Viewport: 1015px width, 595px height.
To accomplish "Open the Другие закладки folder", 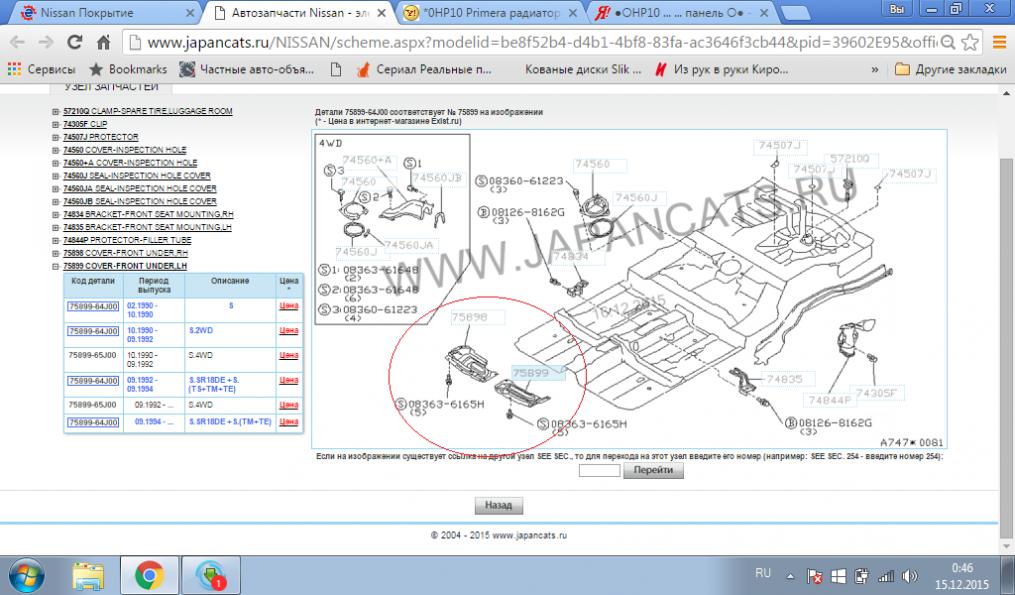I will (950, 69).
